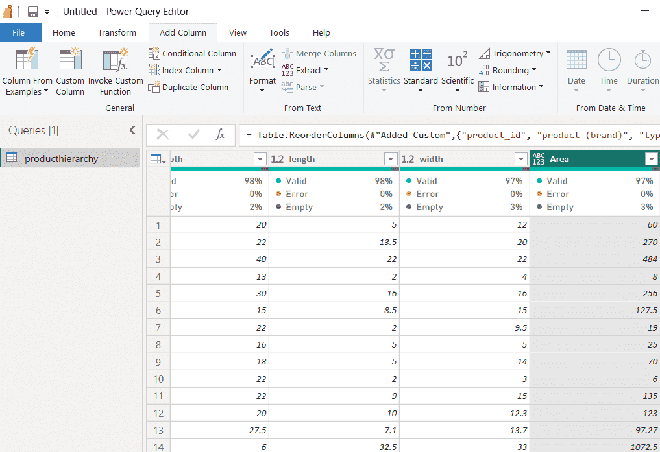Click the Save icon in title bar

(x=33, y=12)
